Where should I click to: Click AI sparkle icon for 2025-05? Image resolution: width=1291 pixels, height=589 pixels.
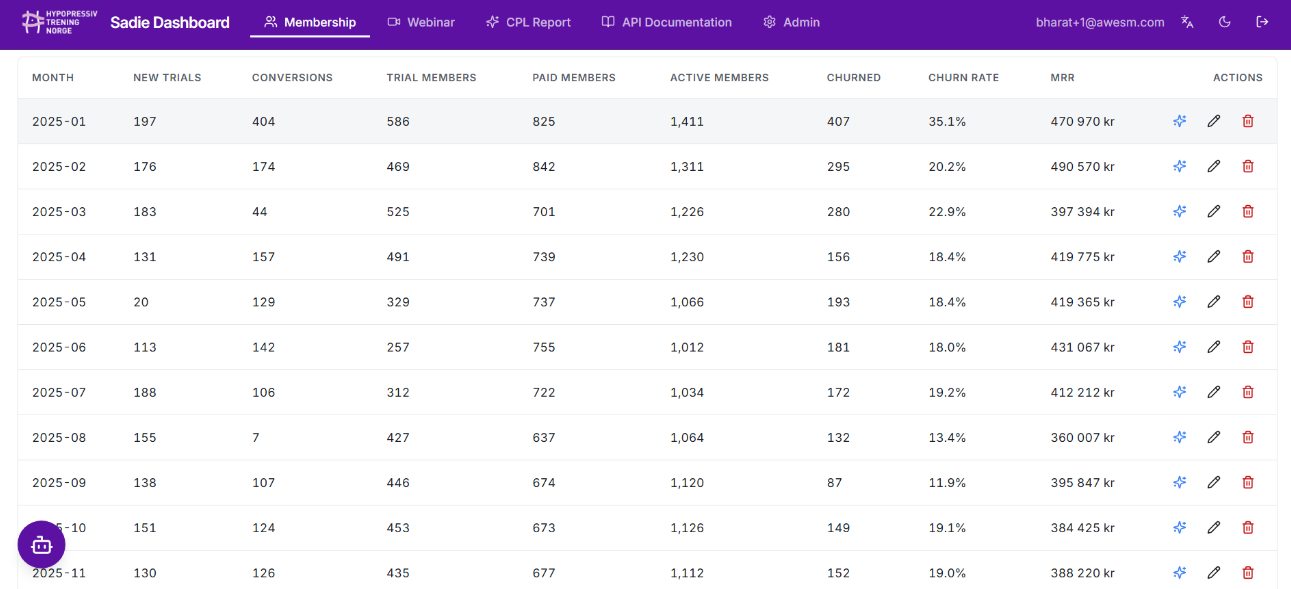coord(1180,301)
